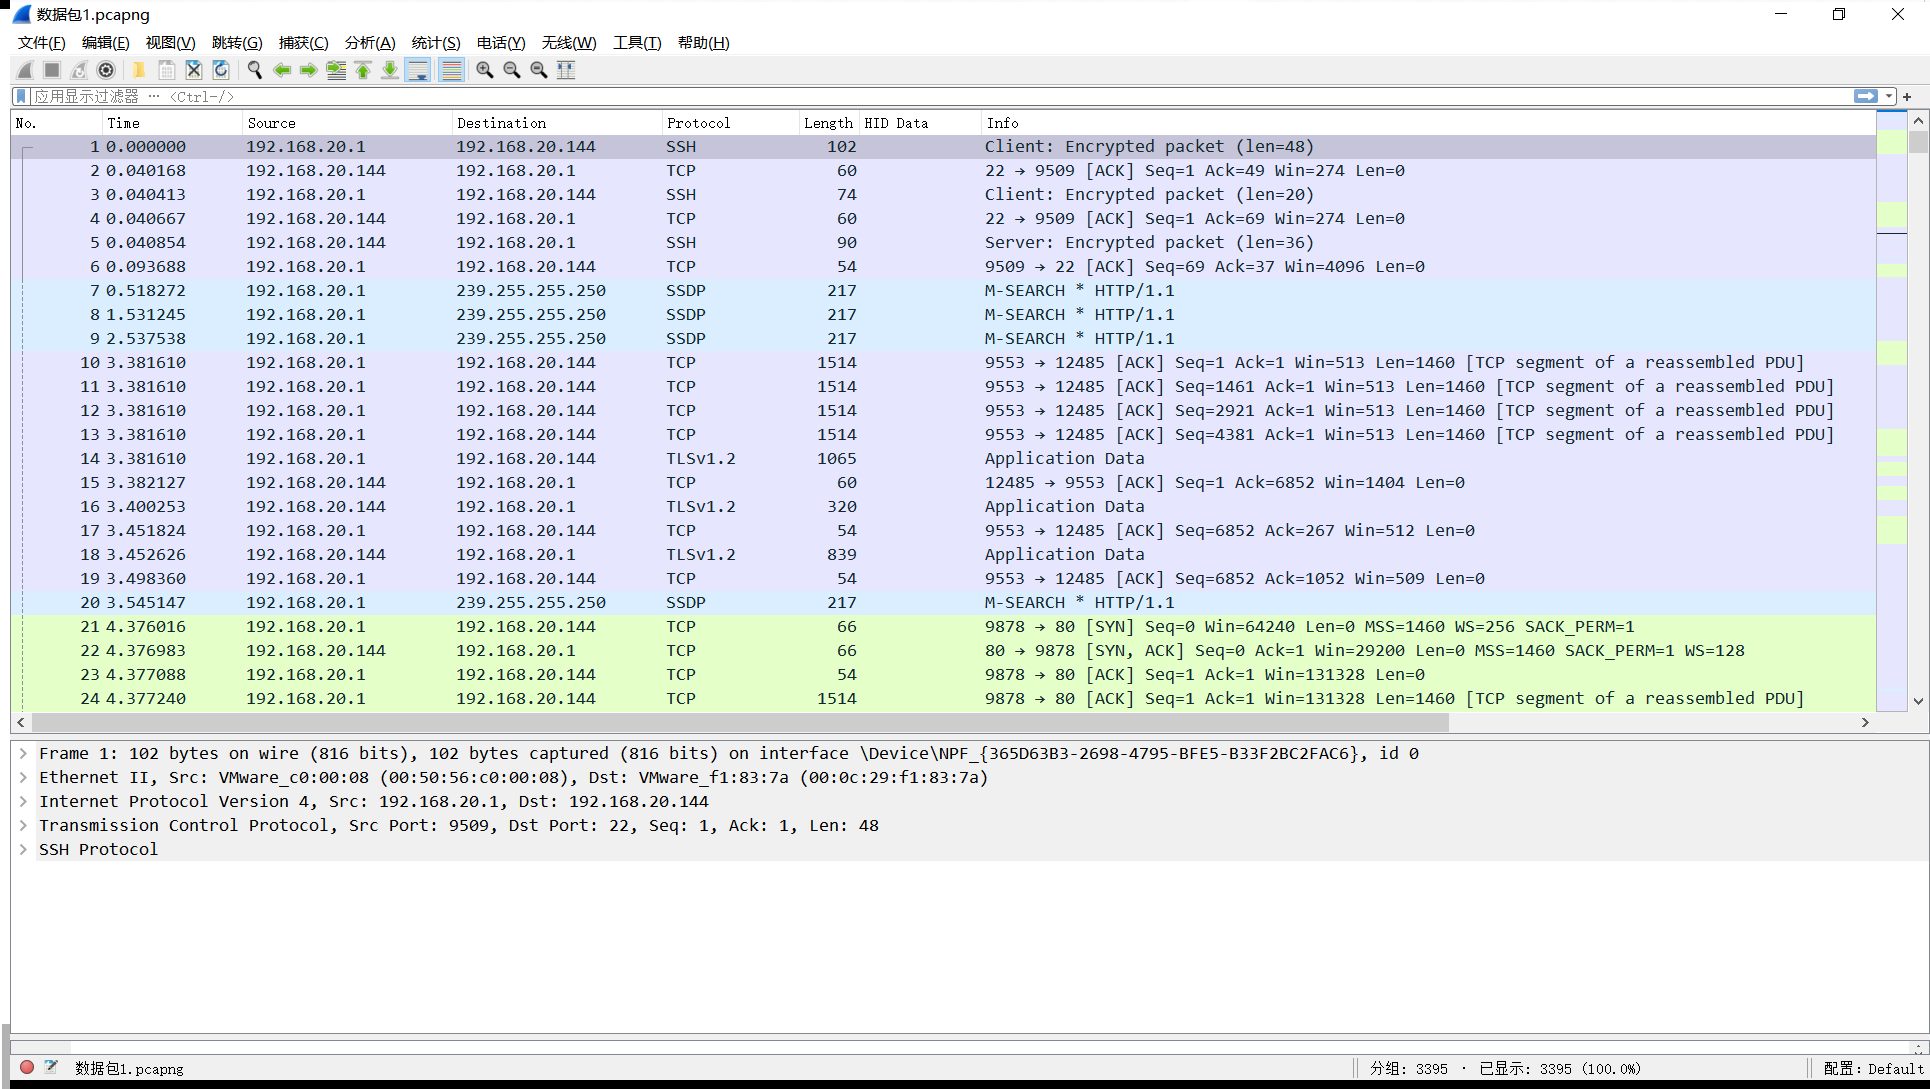The image size is (1930, 1089).
Task: Click the find packet magnifier icon
Action: click(x=255, y=70)
